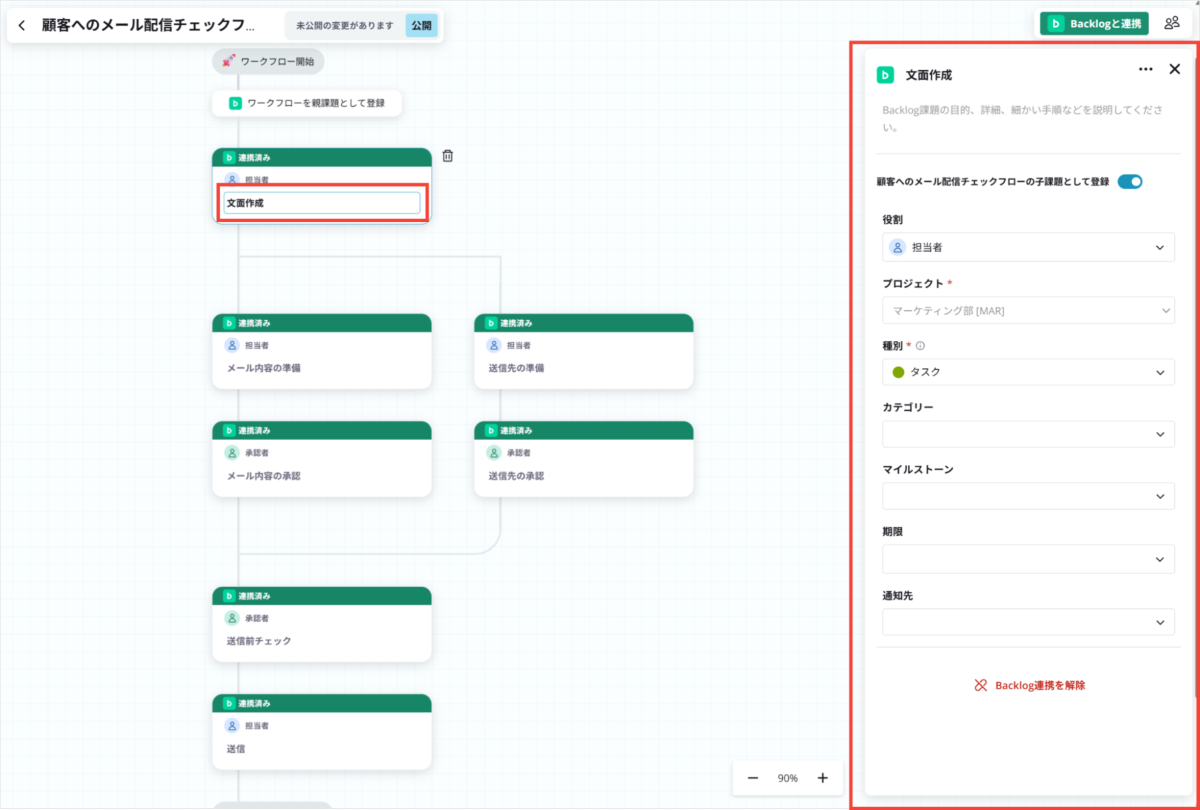The image size is (1200, 810).
Task: Click the green タスク color dot
Action: click(898, 372)
